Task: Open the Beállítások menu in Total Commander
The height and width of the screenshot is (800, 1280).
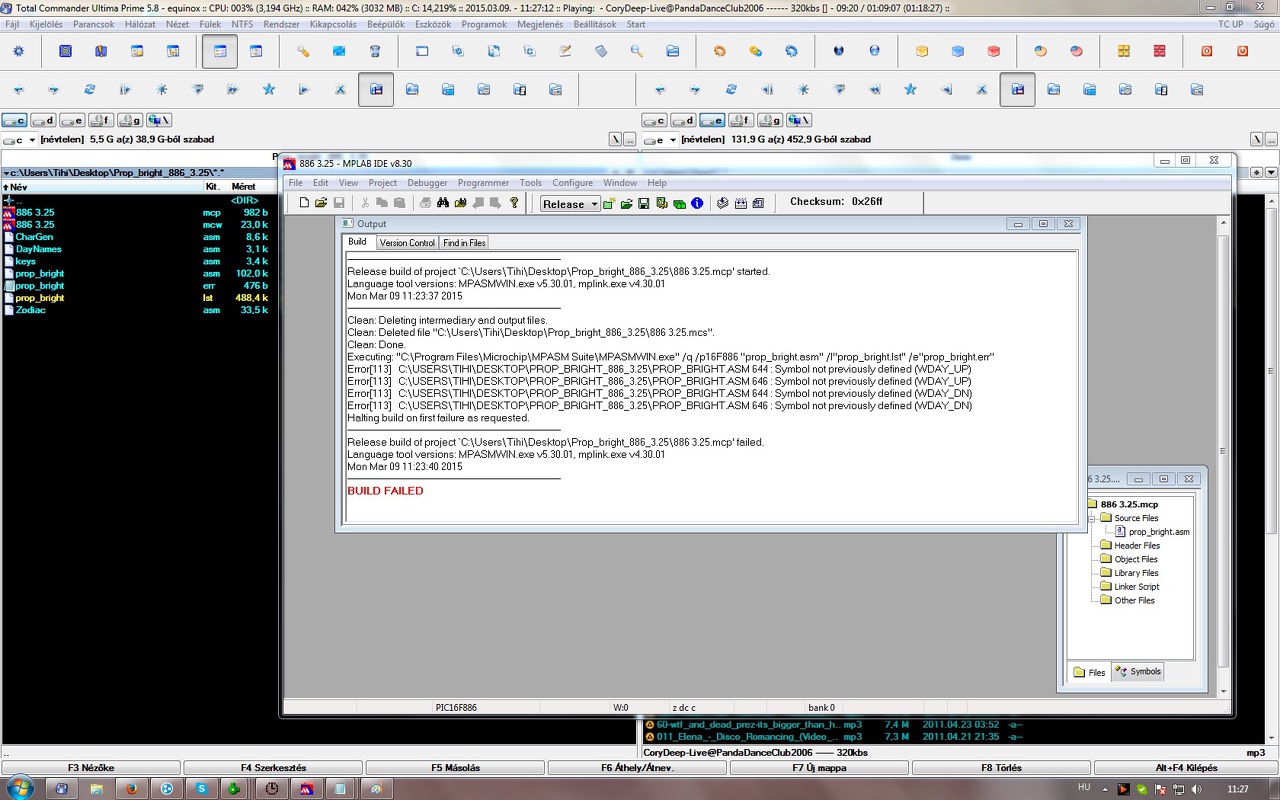Action: (595, 24)
